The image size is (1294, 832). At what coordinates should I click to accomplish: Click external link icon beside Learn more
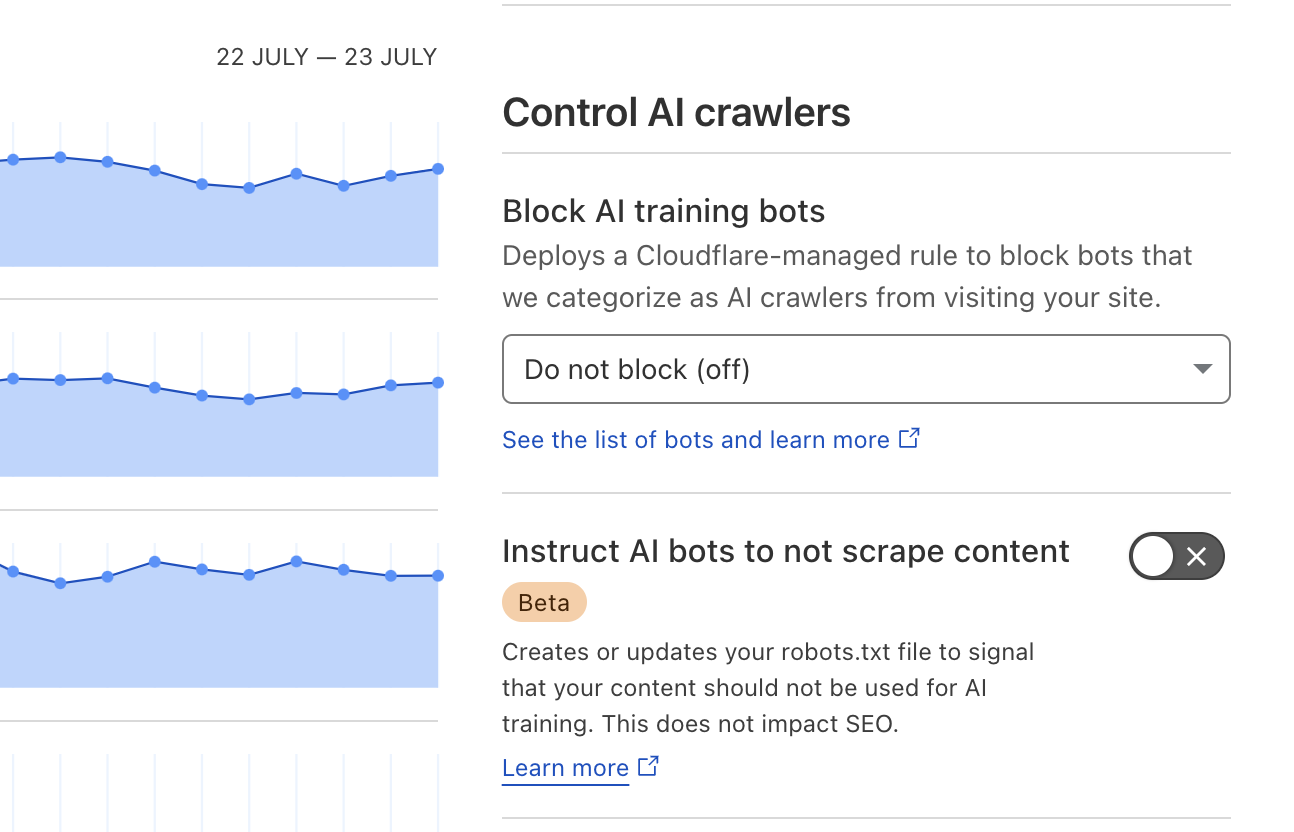[x=648, y=767]
